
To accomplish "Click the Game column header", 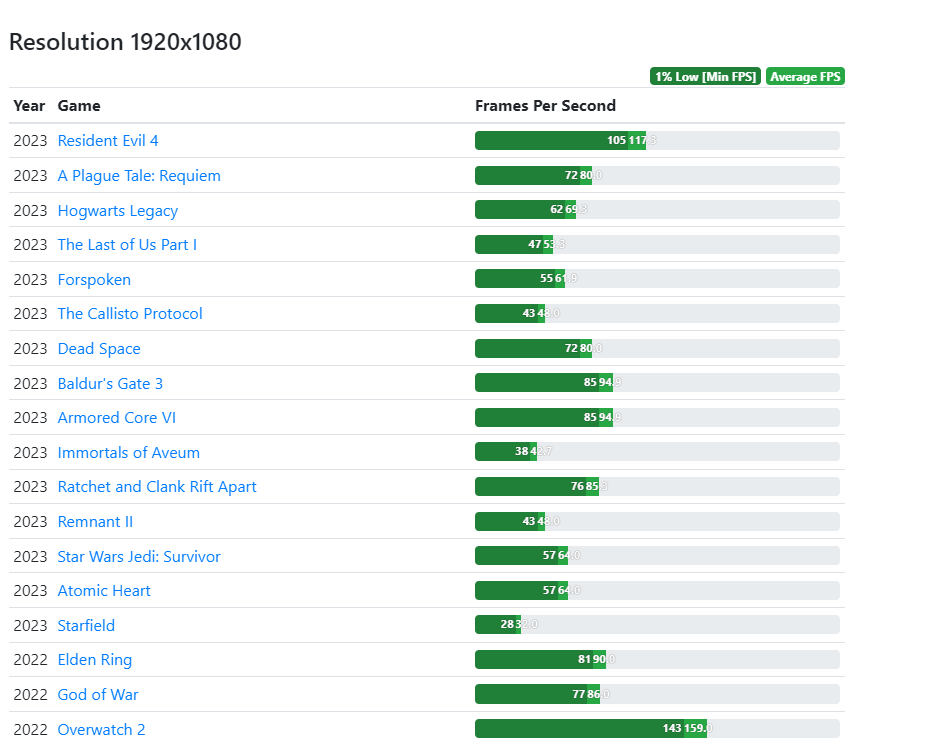I will (x=79, y=106).
